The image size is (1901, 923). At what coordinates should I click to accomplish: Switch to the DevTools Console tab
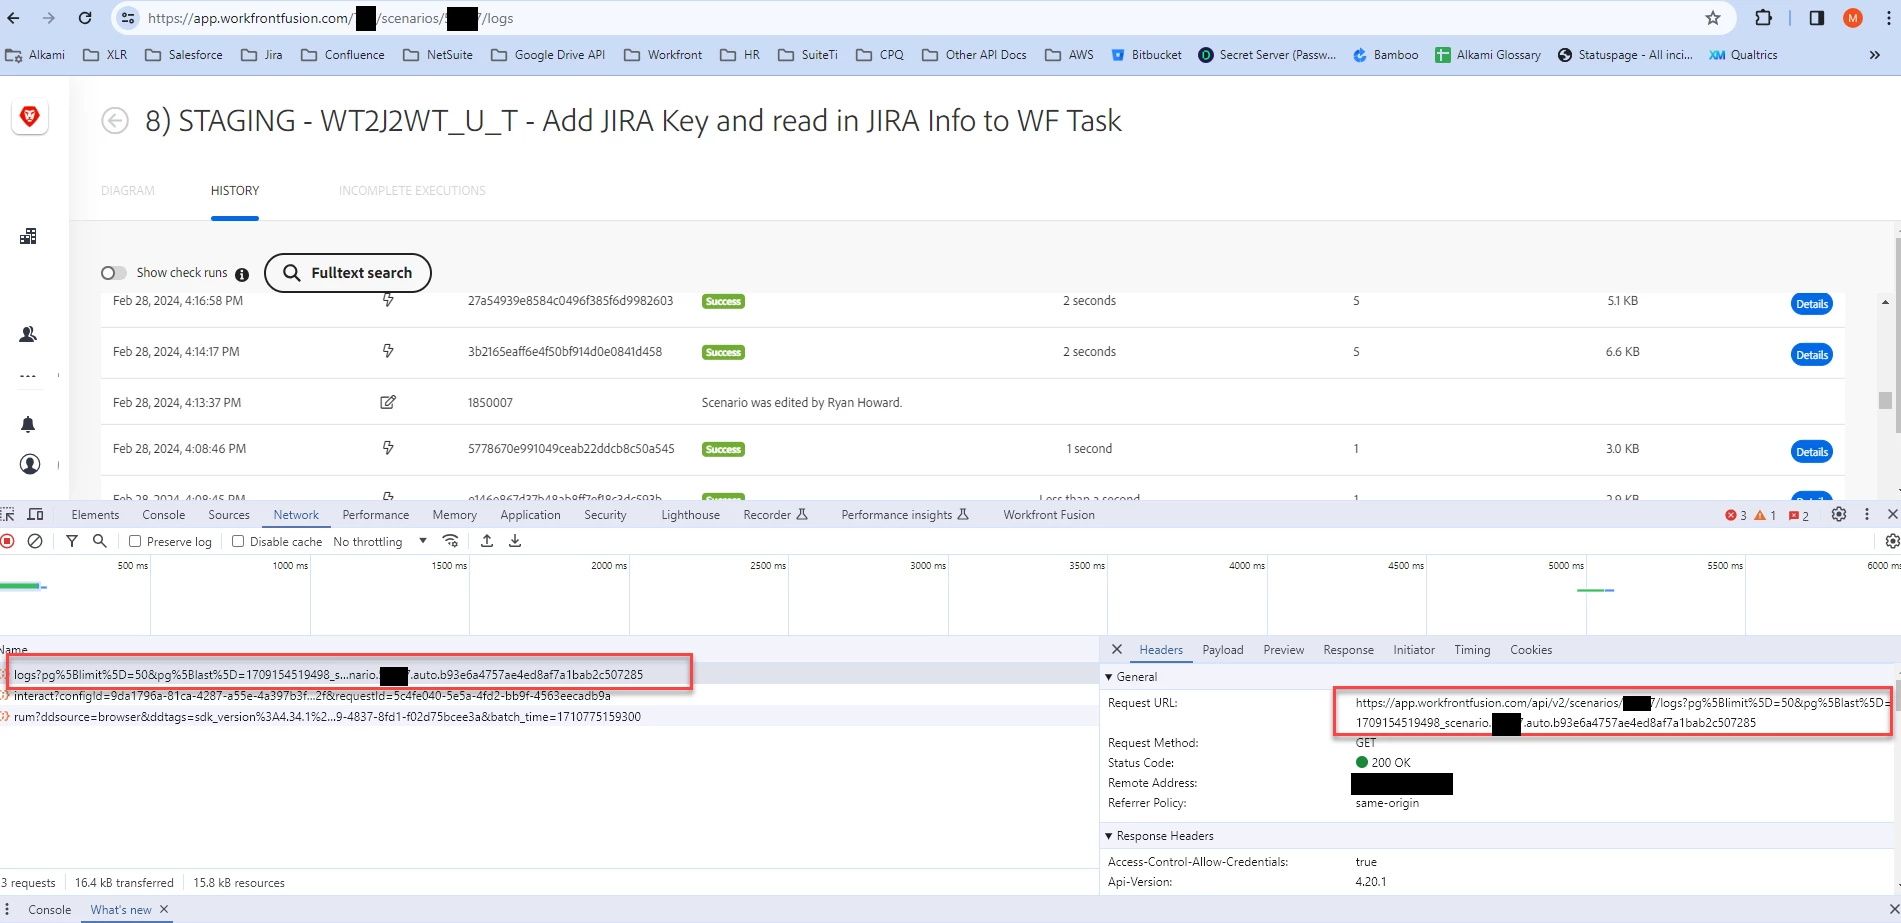(x=164, y=515)
